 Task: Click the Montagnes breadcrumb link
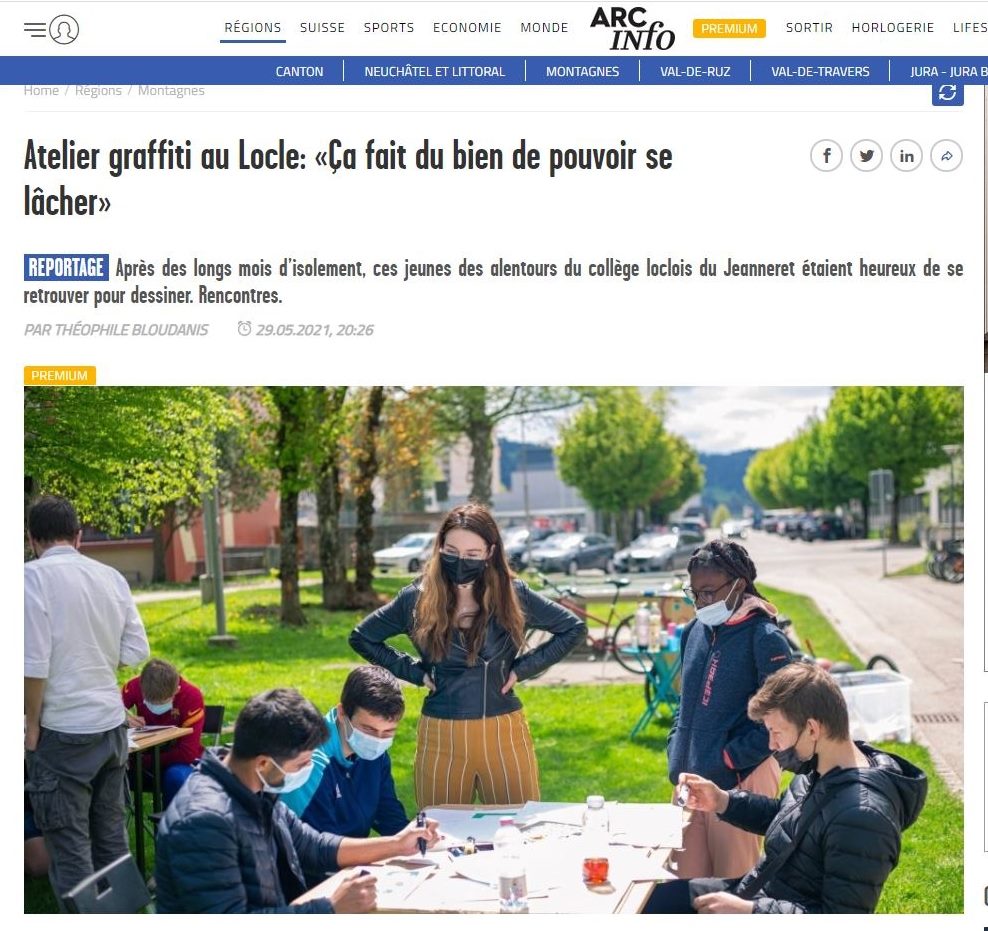pos(171,91)
